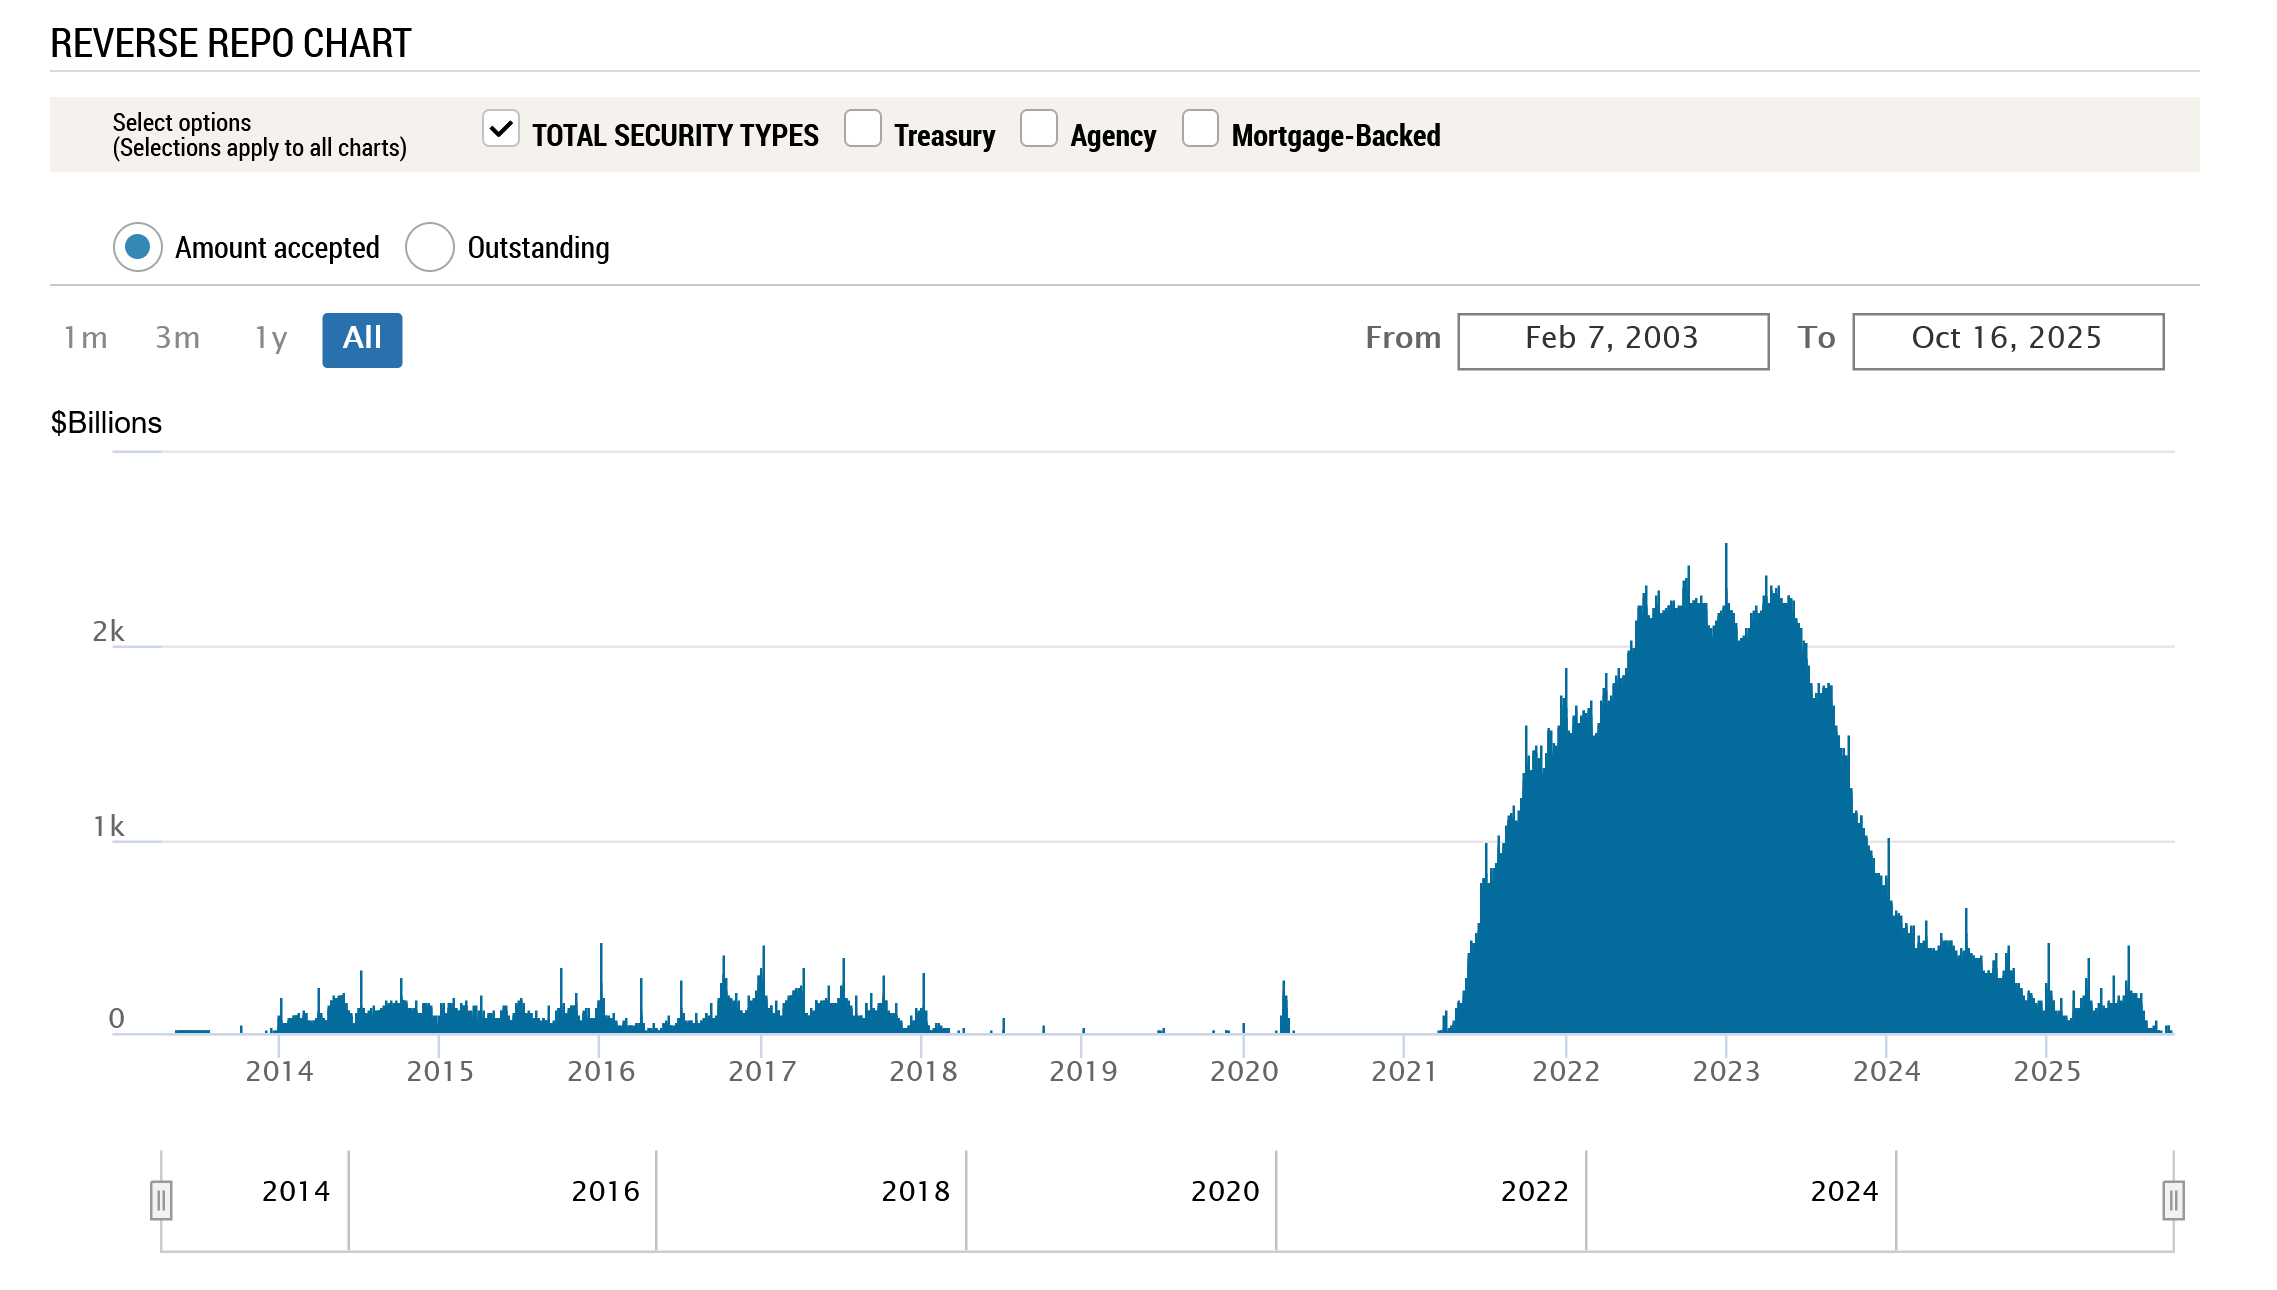Image resolution: width=2277 pixels, height=1290 pixels.
Task: Select the Amount accepted radio button
Action: (x=138, y=247)
